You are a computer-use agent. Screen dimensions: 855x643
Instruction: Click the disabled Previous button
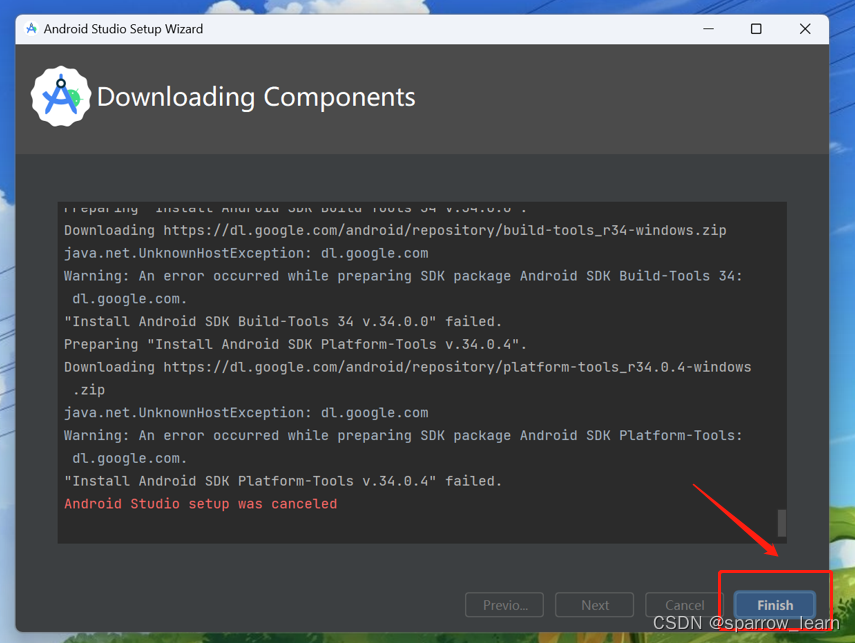point(504,605)
